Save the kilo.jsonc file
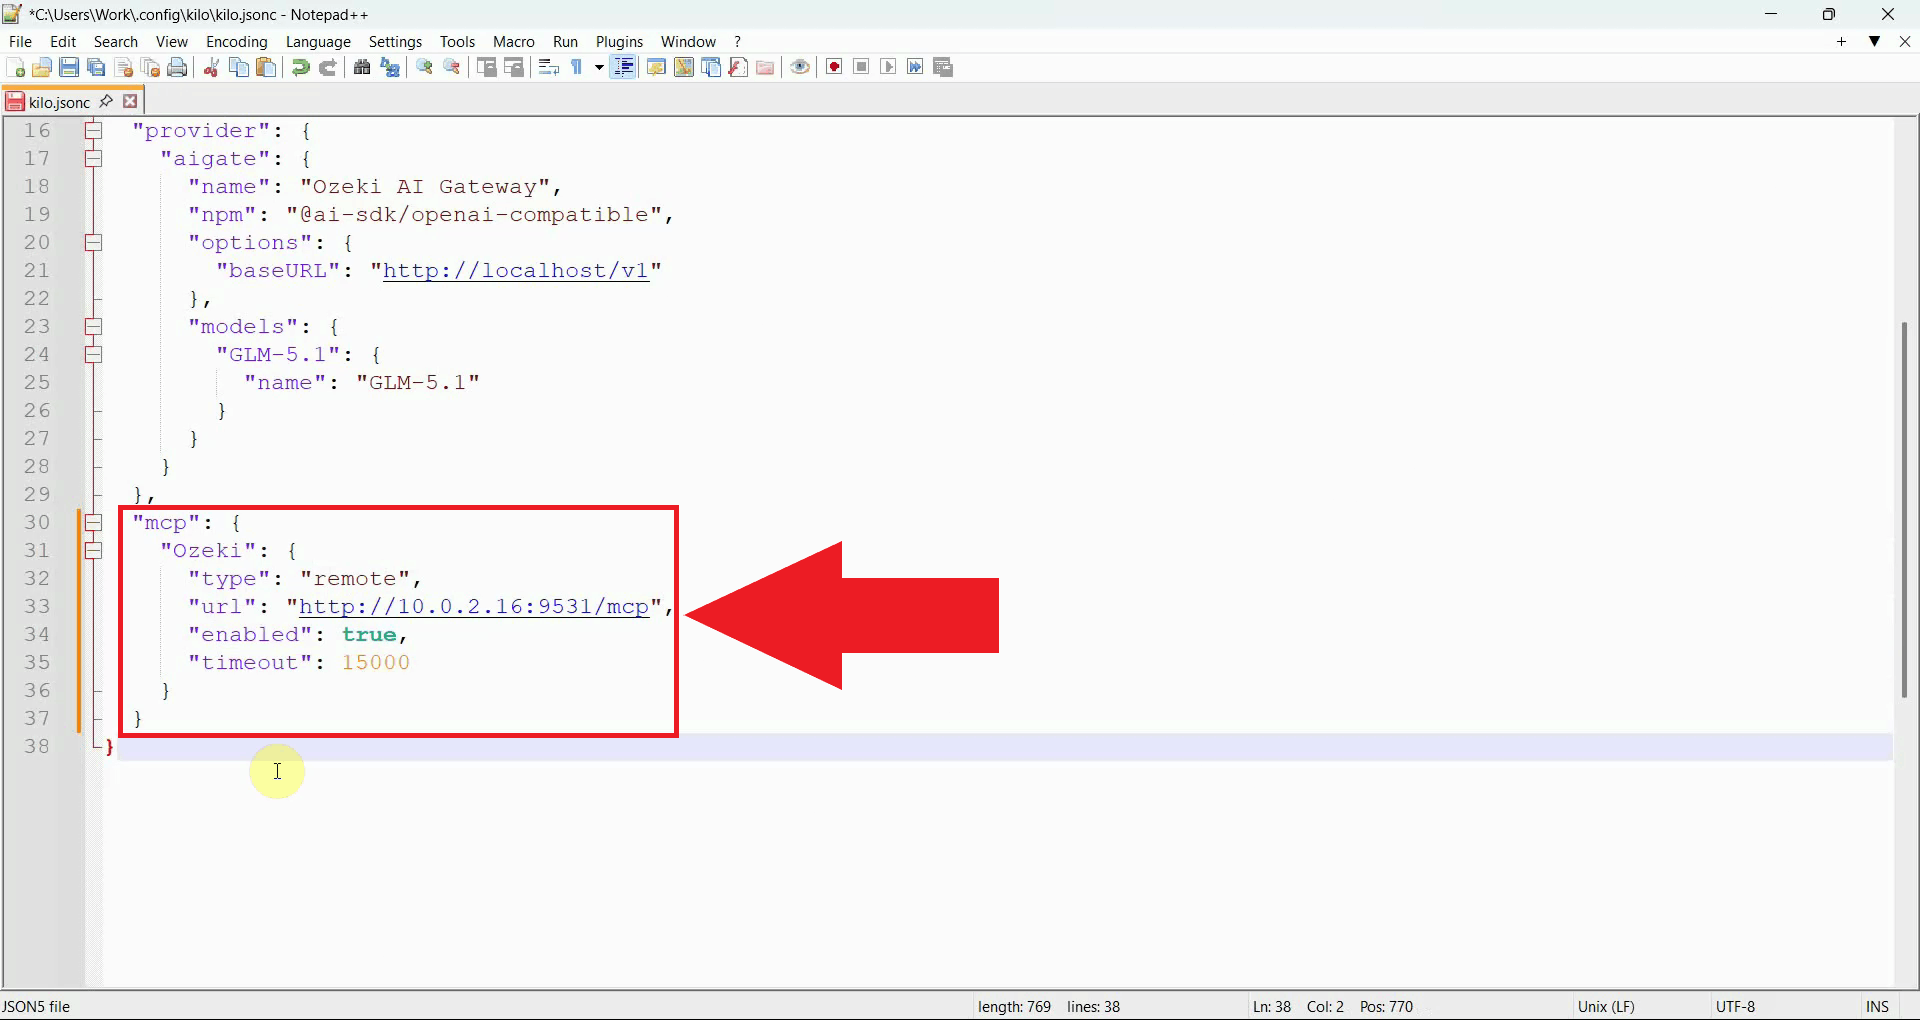Image resolution: width=1920 pixels, height=1020 pixels. tap(69, 67)
